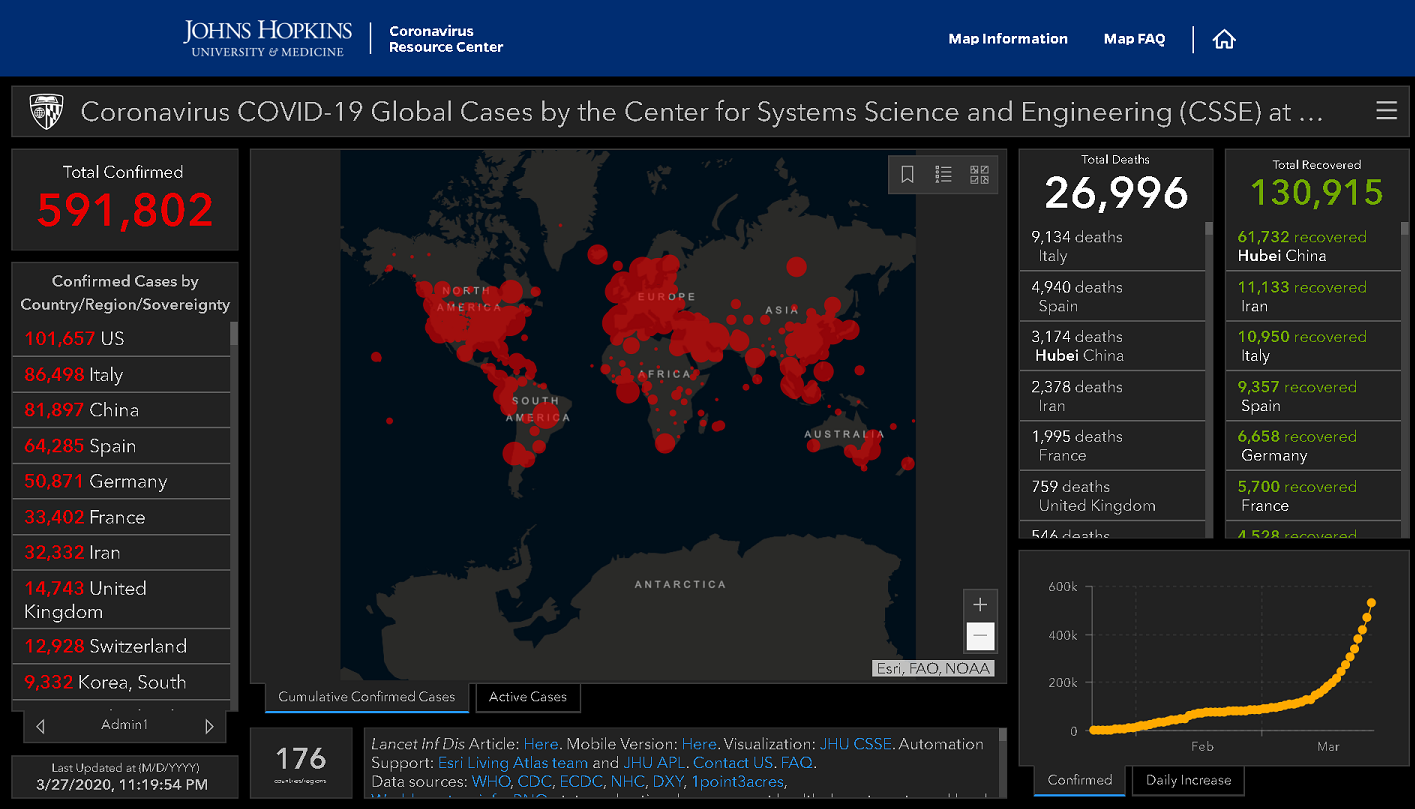
Task: Open the WHO data source link
Action: 492,782
